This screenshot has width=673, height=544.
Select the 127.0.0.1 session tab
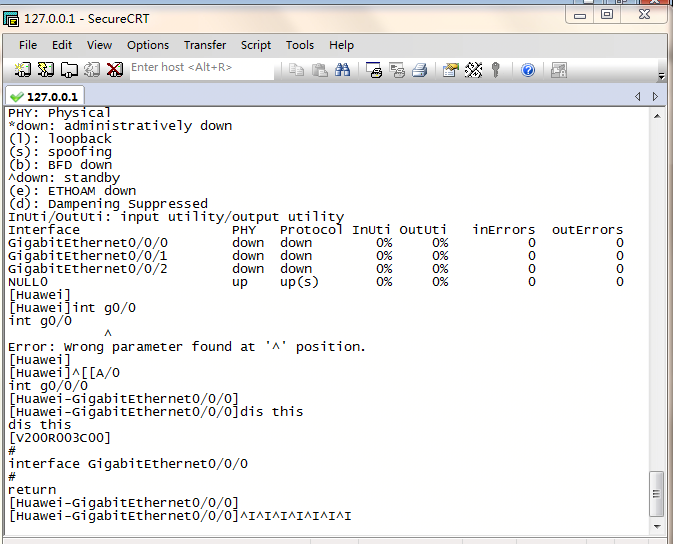(x=45, y=96)
